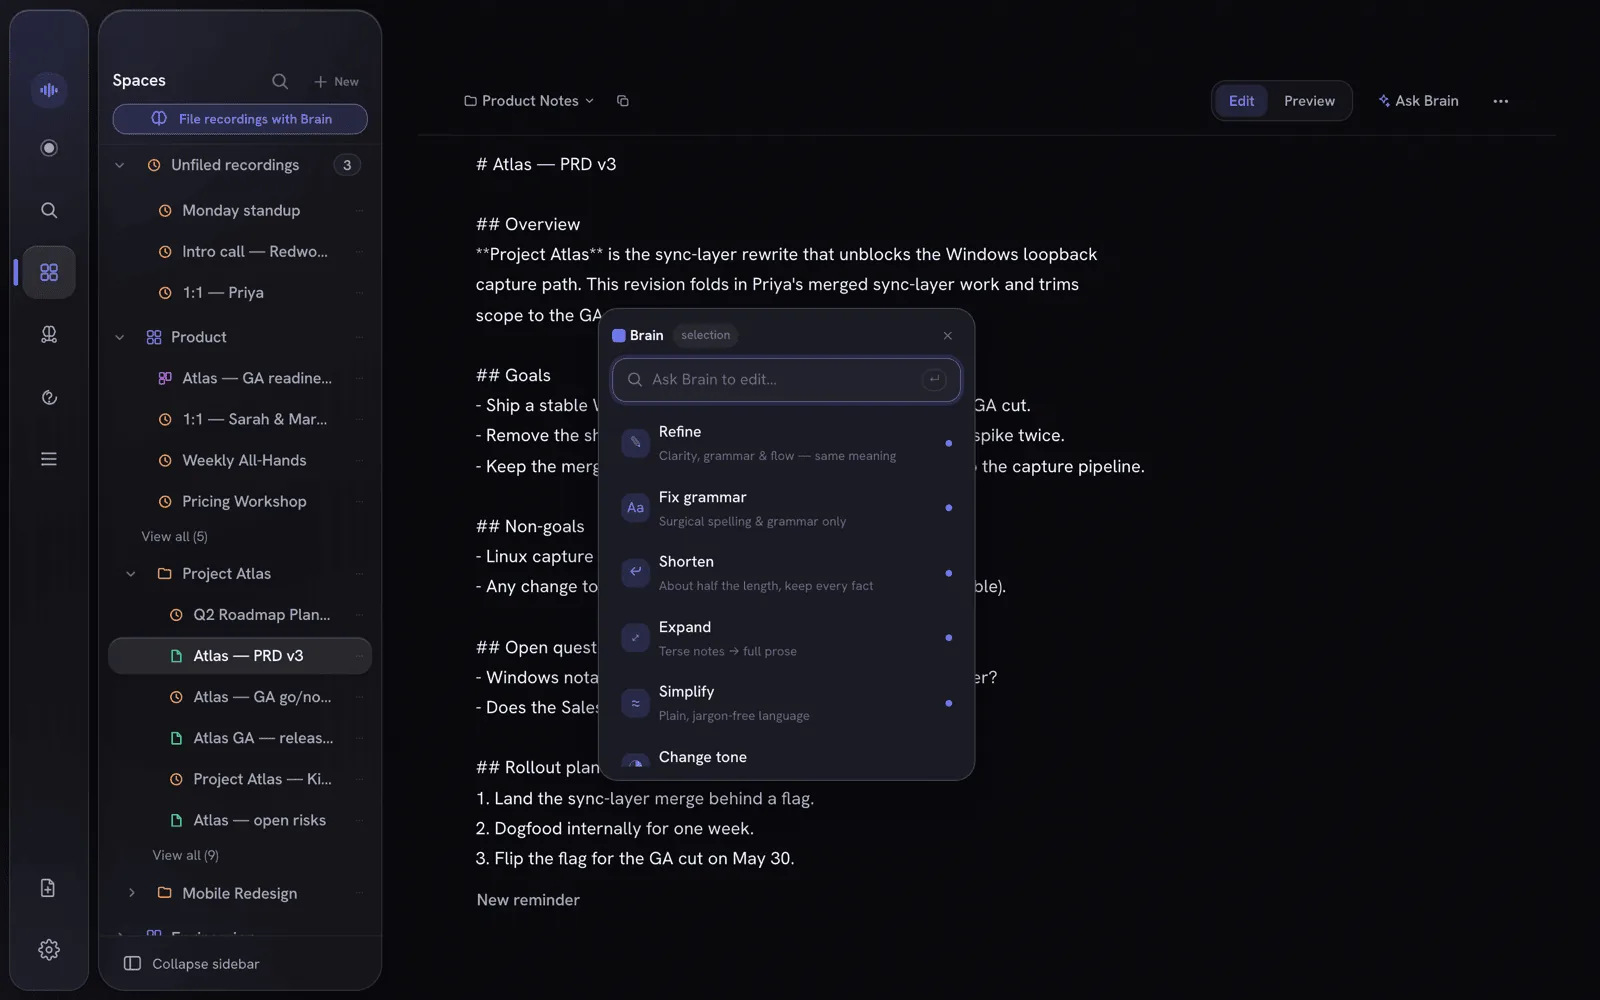Pick the Simplify option

tap(787, 703)
